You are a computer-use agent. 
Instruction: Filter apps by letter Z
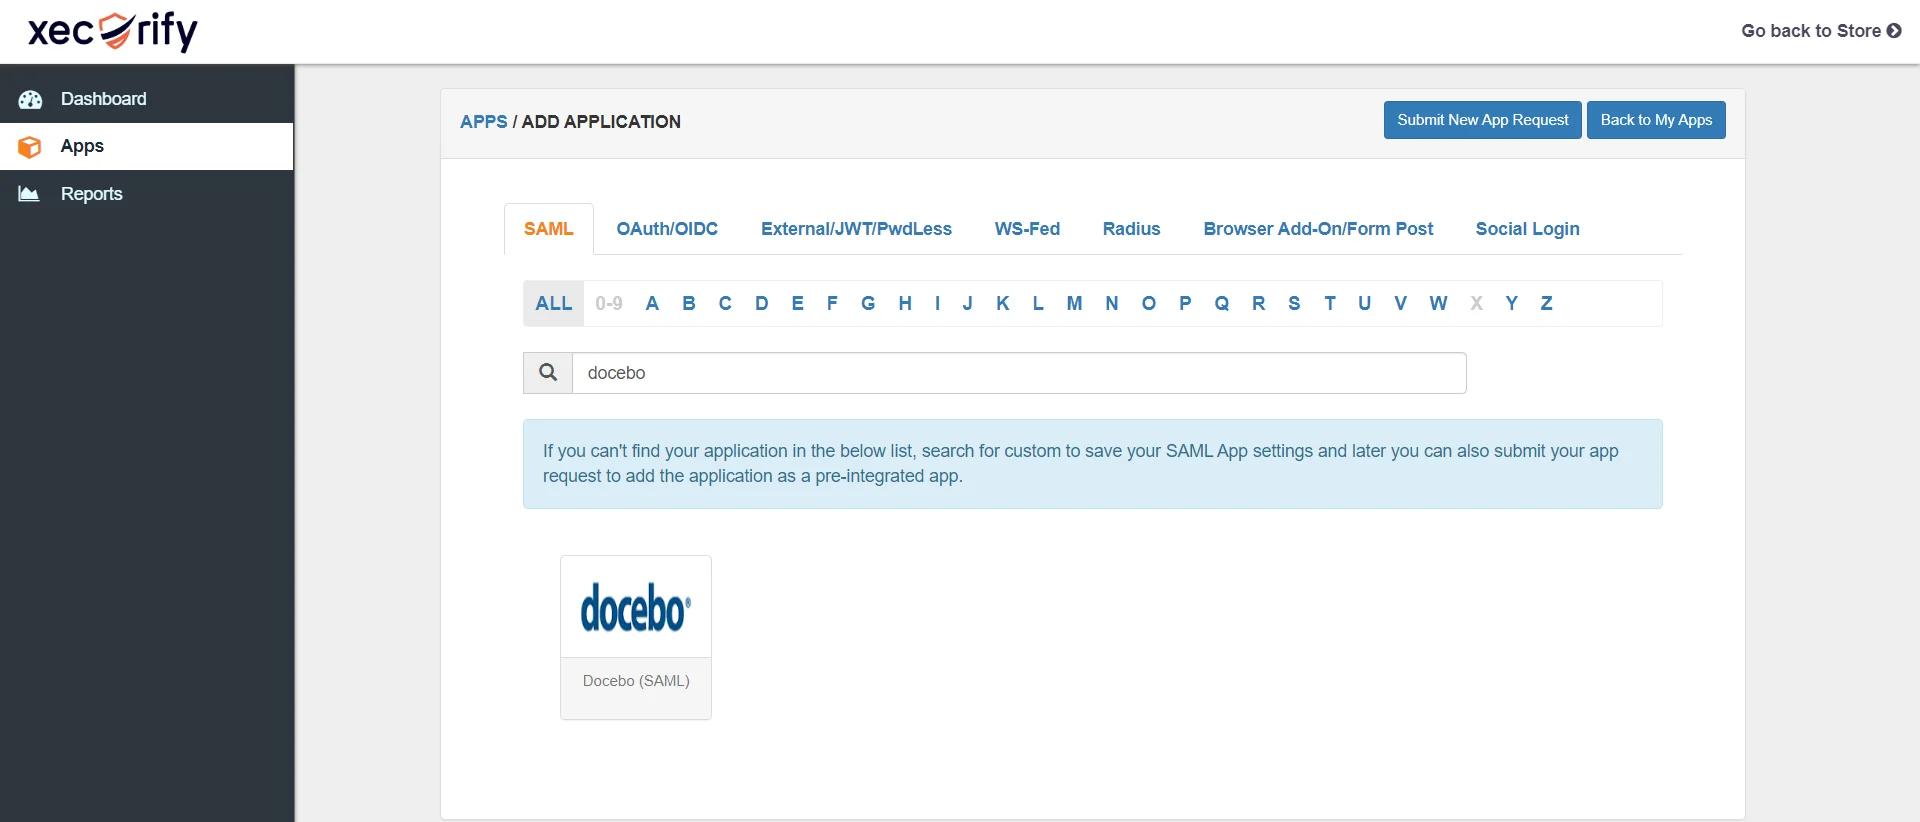click(x=1546, y=304)
